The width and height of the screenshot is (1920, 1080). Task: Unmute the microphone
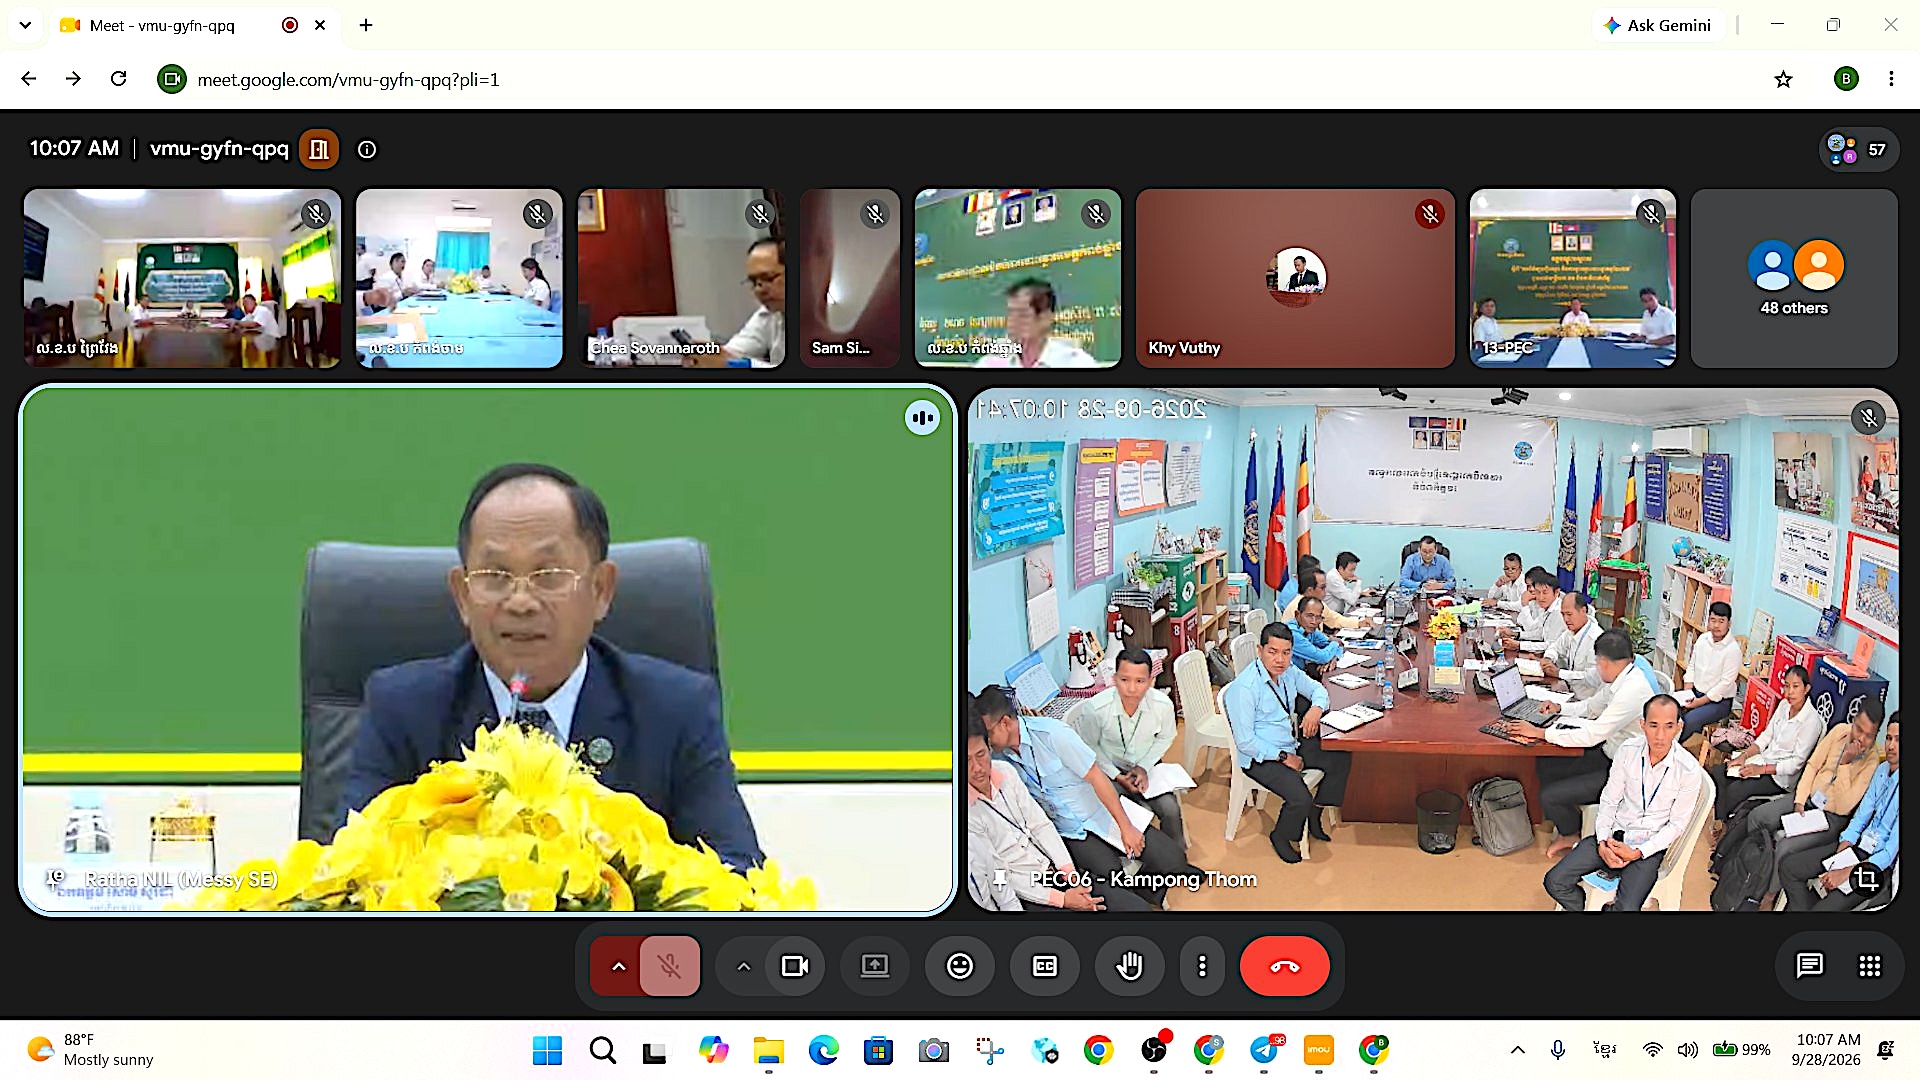669,966
